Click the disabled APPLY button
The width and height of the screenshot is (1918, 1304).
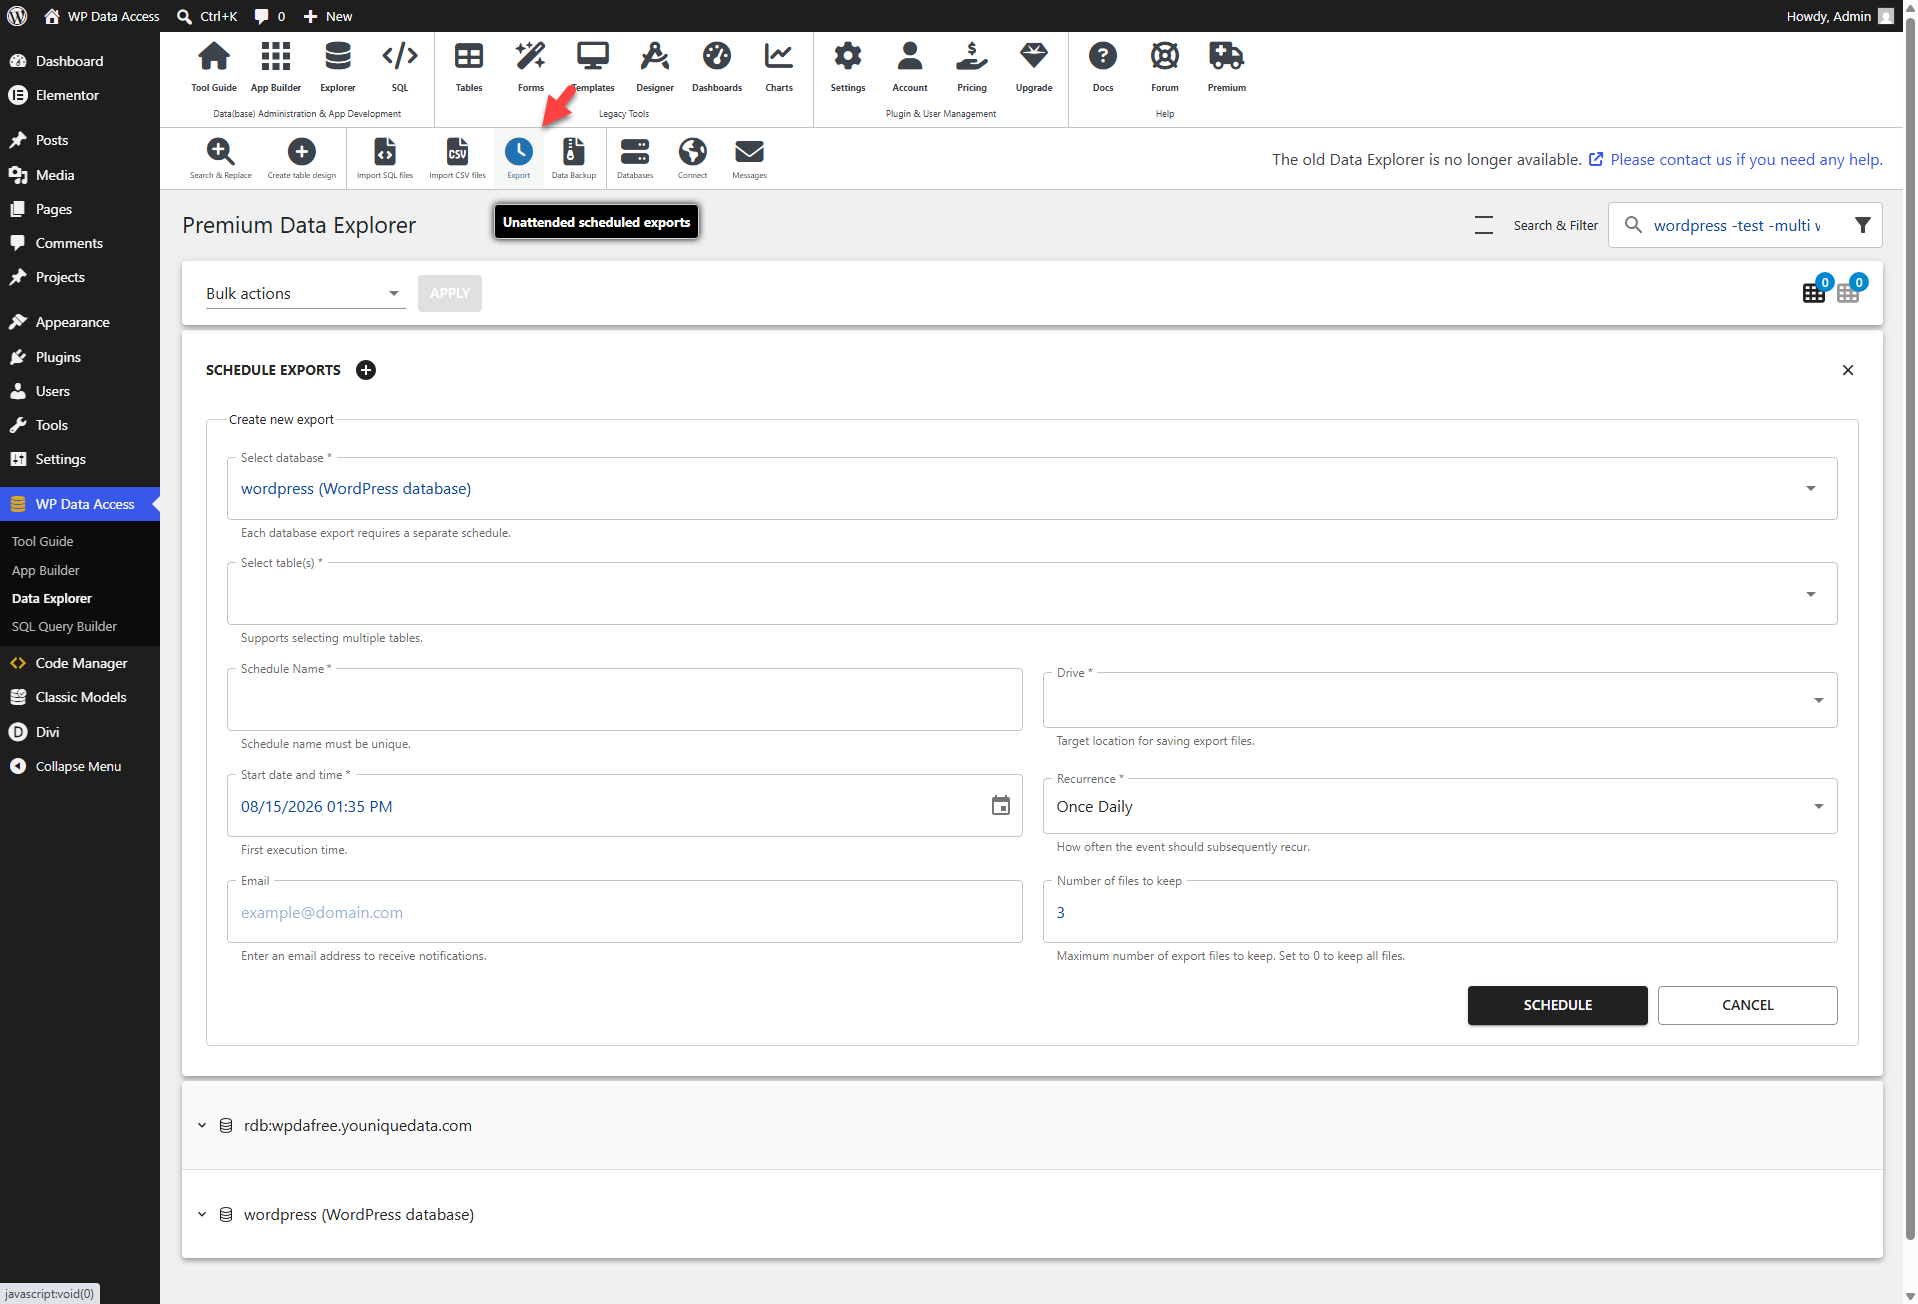pos(450,293)
